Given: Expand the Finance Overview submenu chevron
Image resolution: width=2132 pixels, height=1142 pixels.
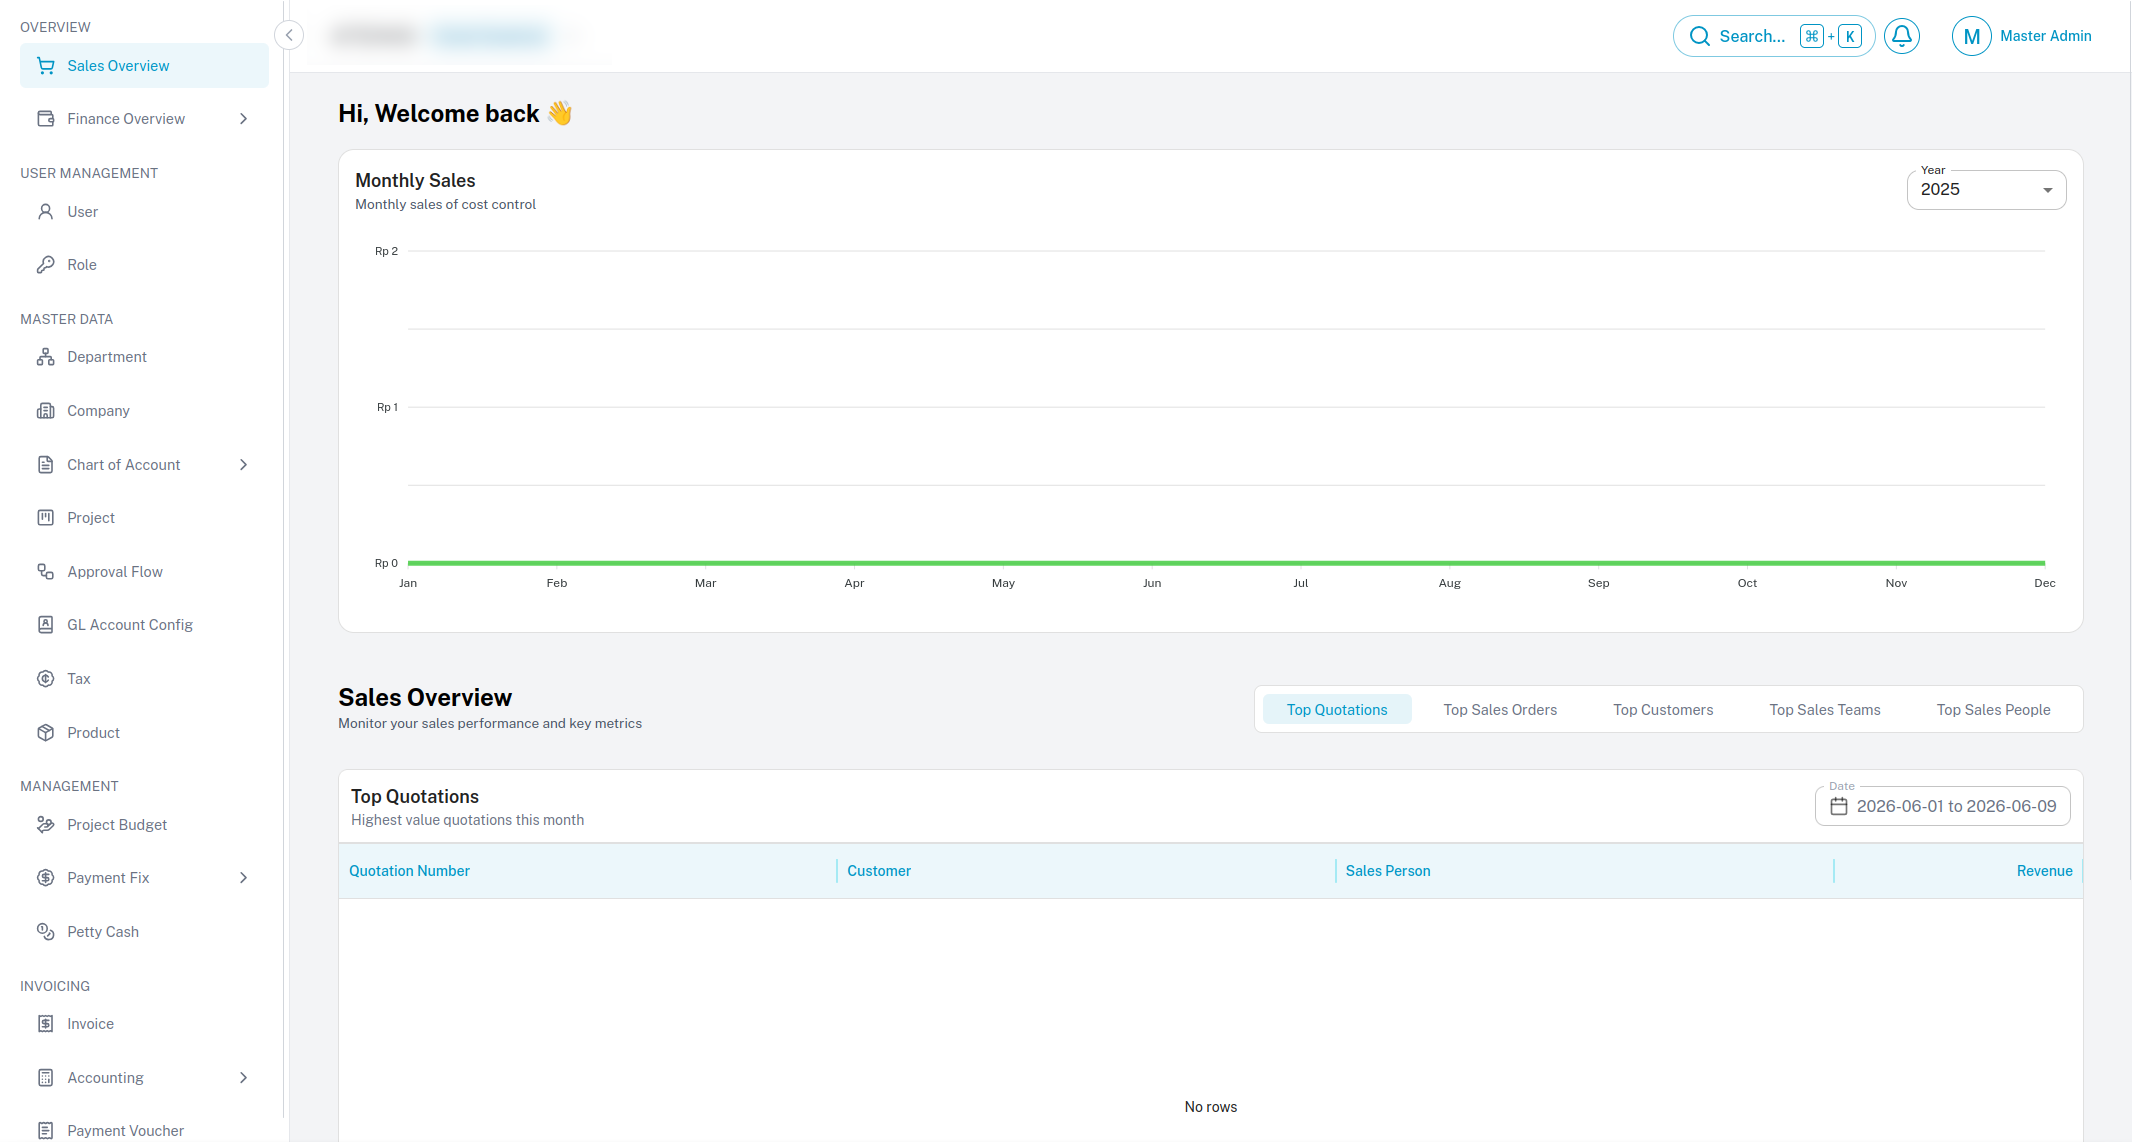Looking at the screenshot, I should click(x=244, y=119).
